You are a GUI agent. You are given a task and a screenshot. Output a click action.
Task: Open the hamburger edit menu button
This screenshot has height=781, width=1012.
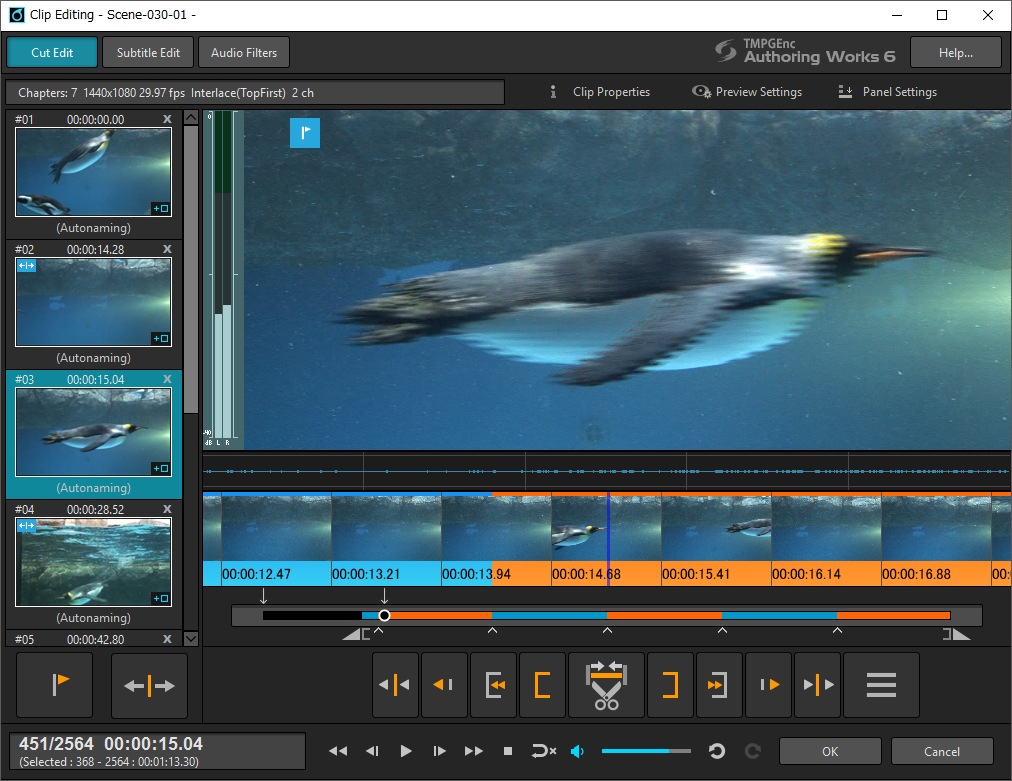(880, 685)
